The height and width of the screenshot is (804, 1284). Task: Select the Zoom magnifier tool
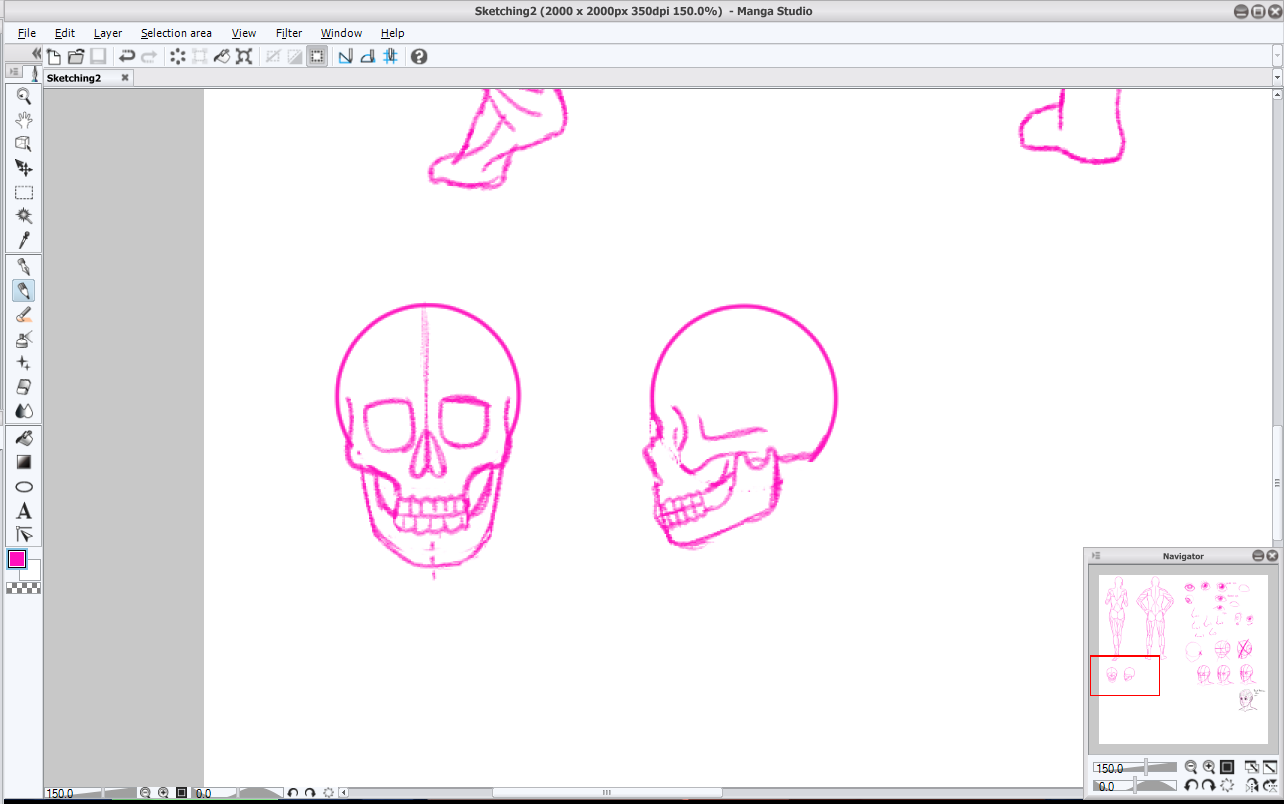point(24,96)
